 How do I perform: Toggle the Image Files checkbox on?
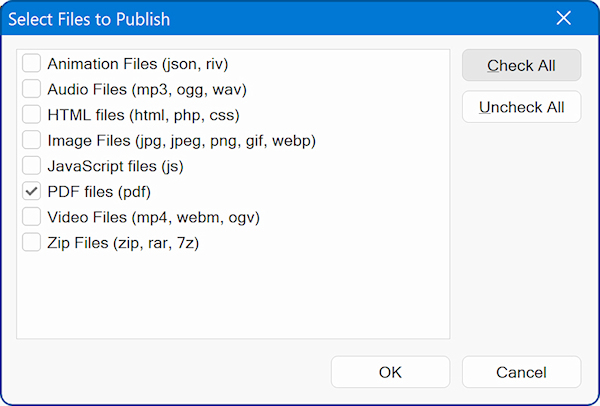click(x=32, y=140)
